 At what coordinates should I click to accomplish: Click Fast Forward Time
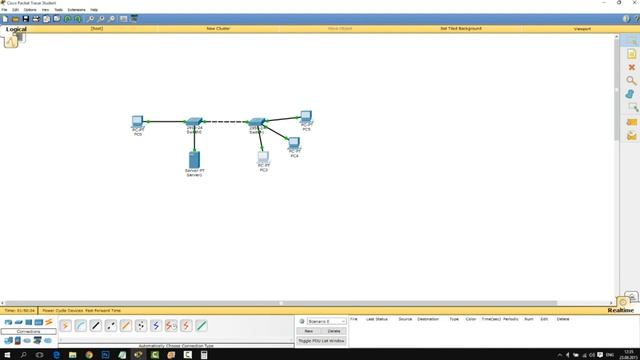[103, 311]
